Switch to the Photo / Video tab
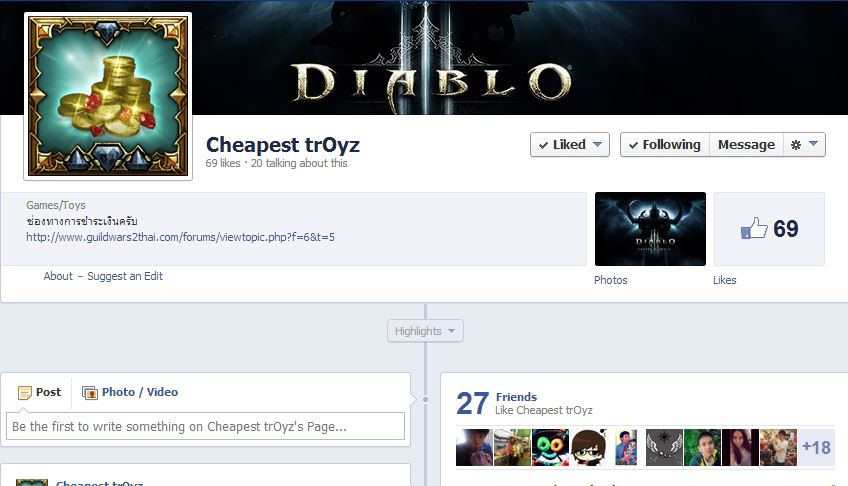Viewport: 848px width, 486px height. click(130, 392)
